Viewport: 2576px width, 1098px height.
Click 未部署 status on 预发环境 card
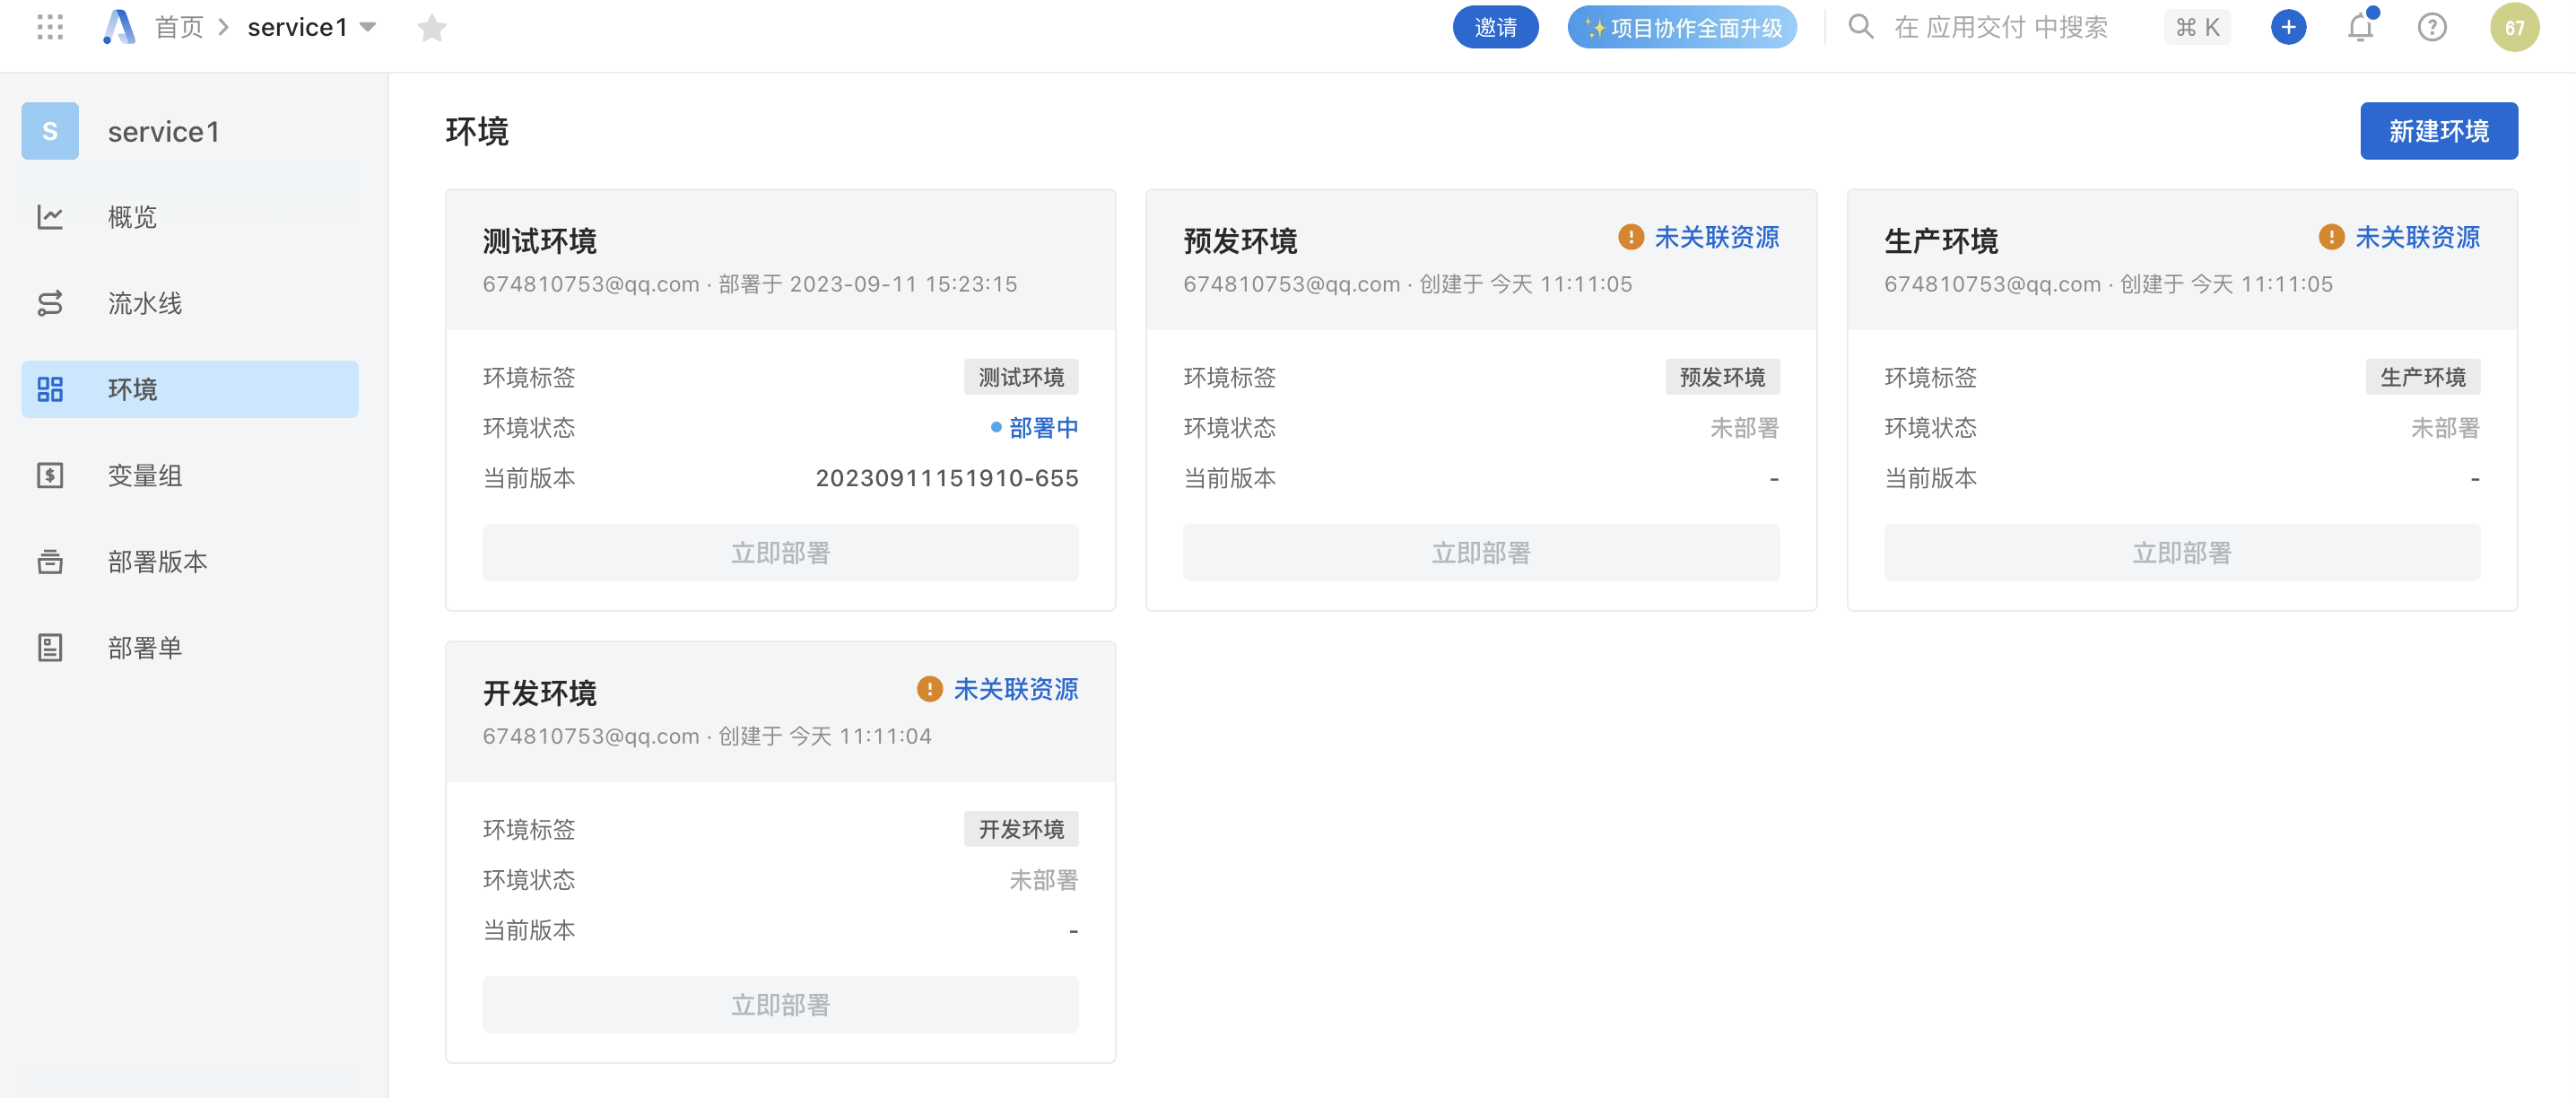pos(1745,428)
